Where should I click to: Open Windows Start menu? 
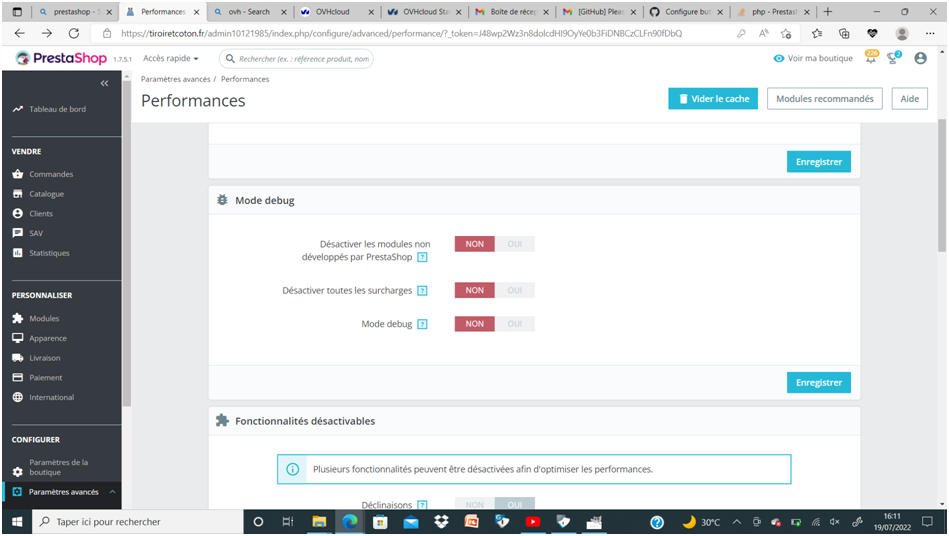tap(17, 521)
